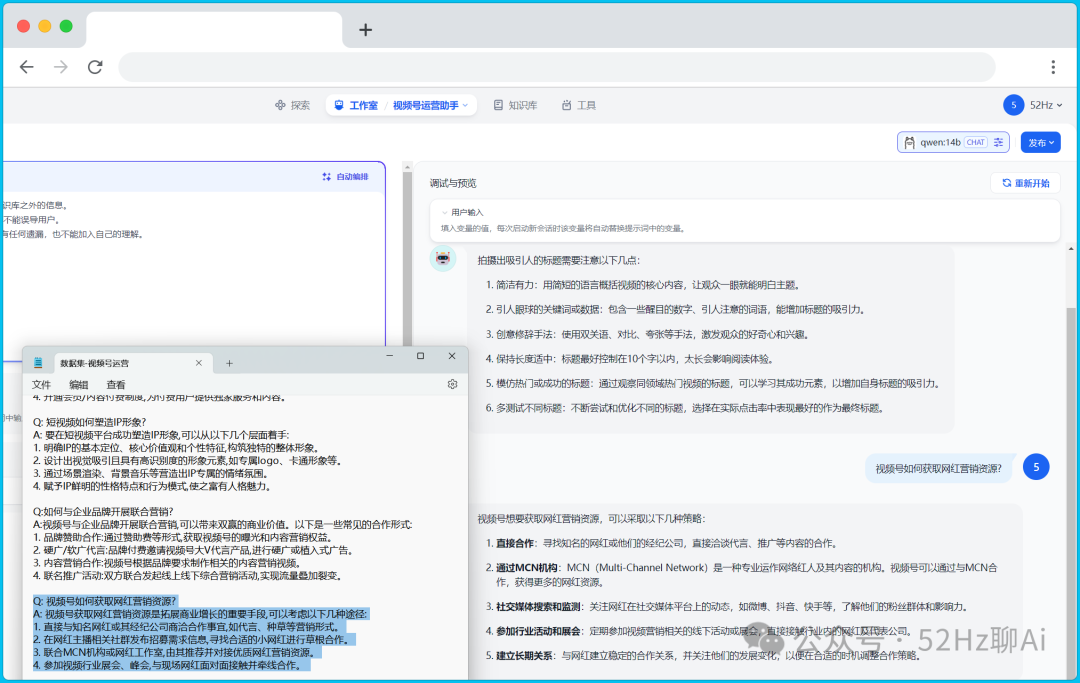Collapse the 用户输入 section

coord(462,213)
